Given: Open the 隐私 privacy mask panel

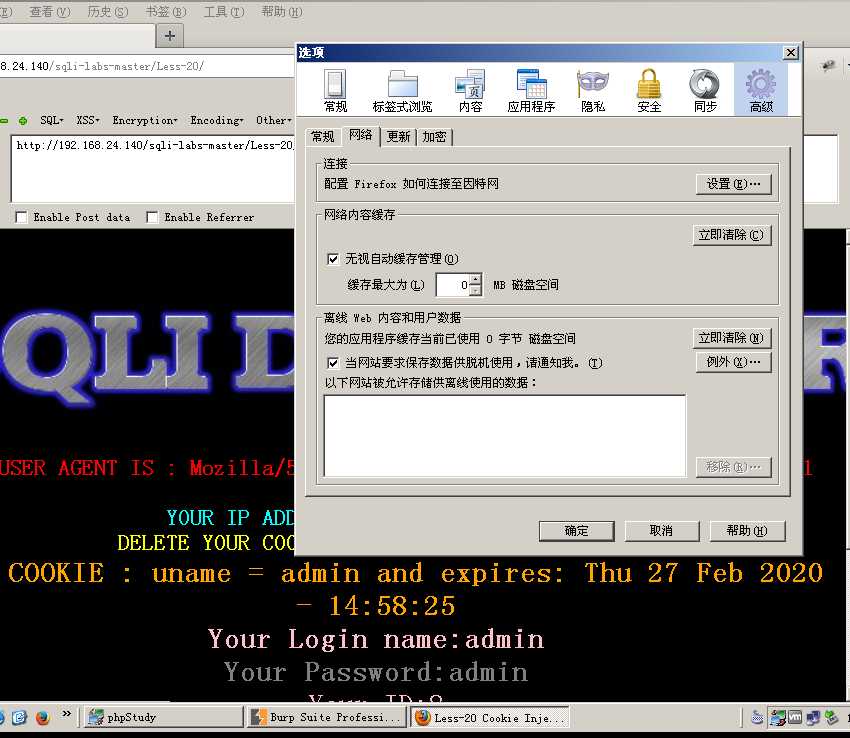Looking at the screenshot, I should [593, 91].
